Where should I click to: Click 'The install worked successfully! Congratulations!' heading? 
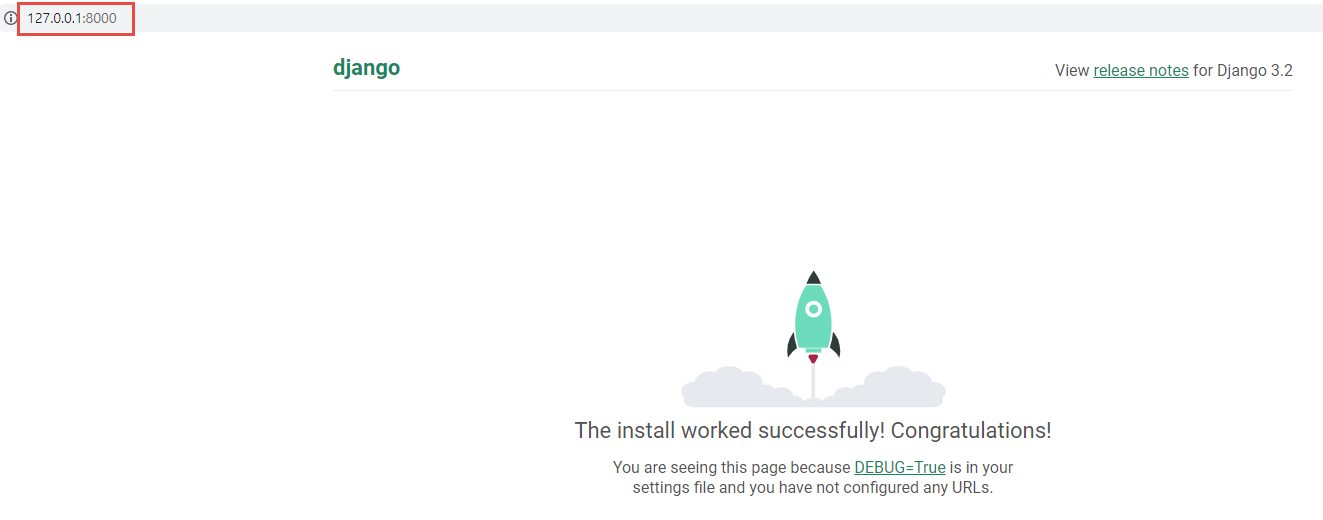point(813,430)
